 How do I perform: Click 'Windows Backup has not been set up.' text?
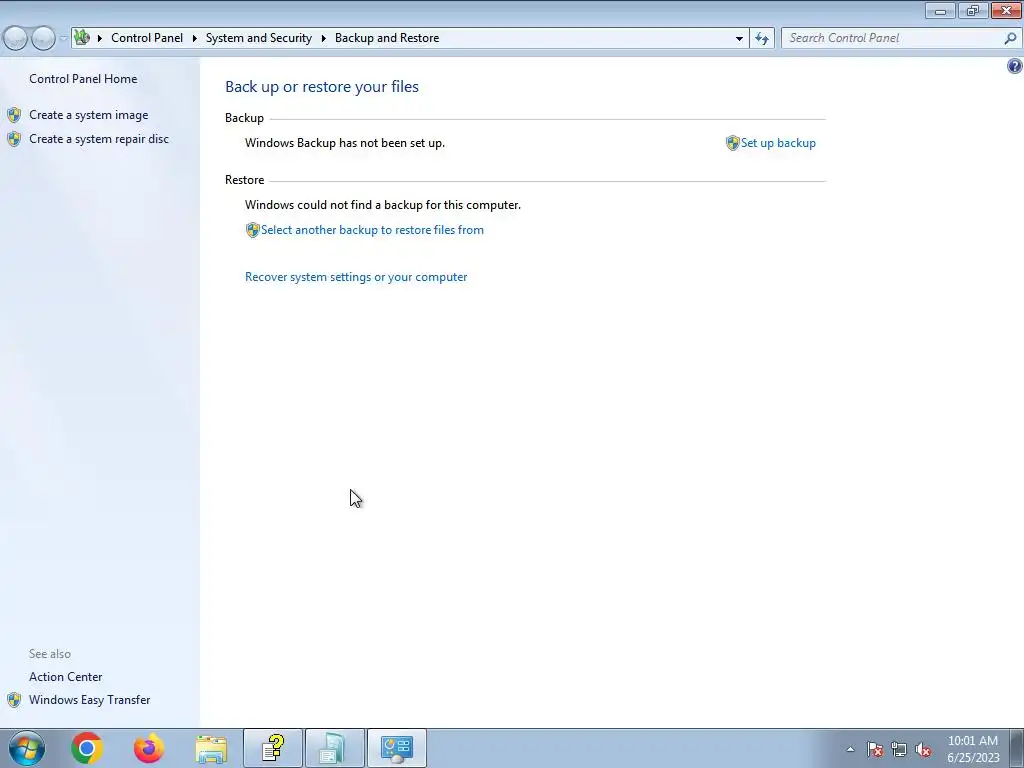[x=345, y=143]
